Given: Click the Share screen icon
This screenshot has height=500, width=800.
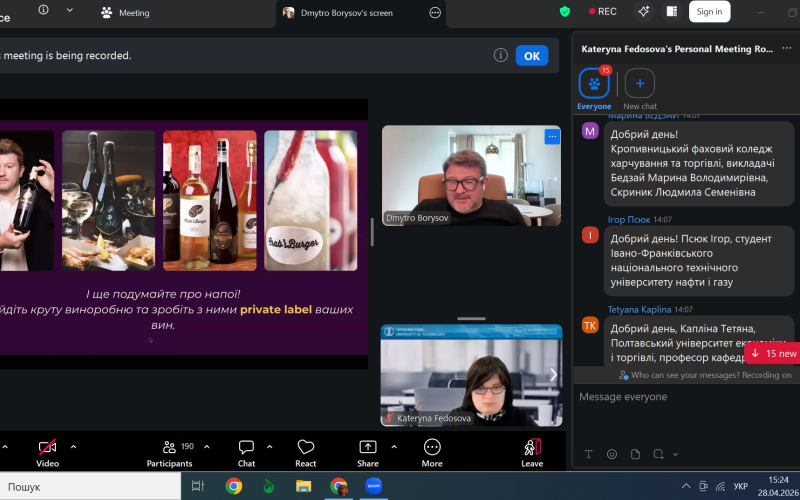Looking at the screenshot, I should (368, 448).
